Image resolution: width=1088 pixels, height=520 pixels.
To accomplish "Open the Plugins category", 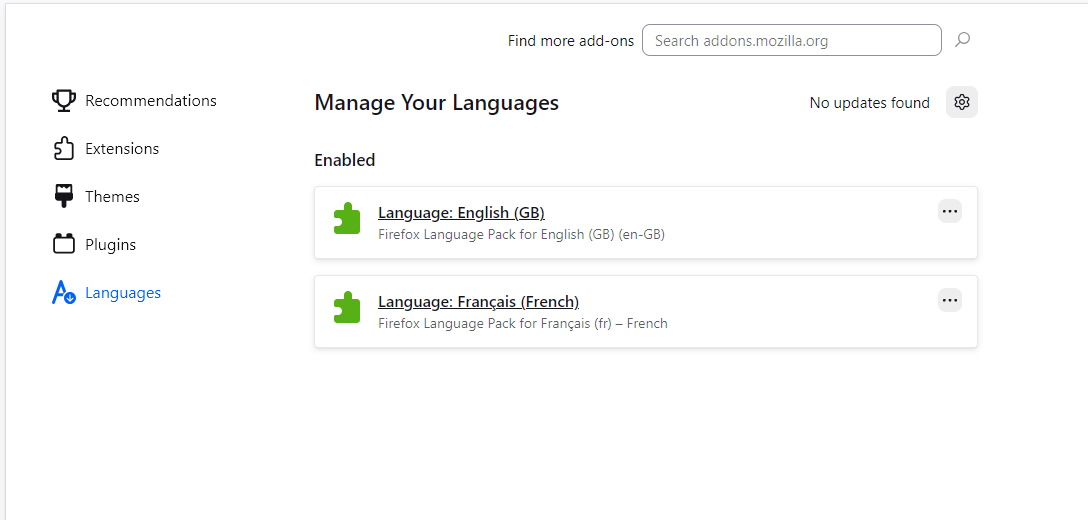I will [110, 245].
